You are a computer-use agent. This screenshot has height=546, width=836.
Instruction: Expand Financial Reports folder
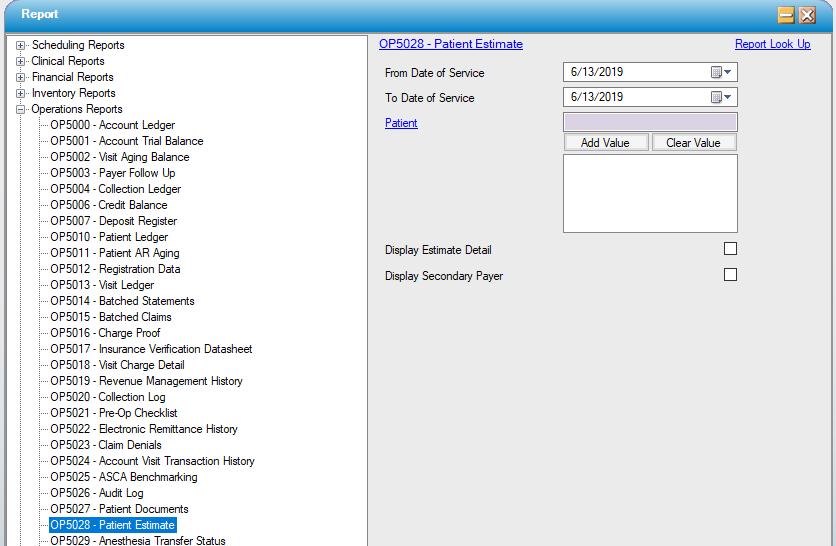pos(21,77)
